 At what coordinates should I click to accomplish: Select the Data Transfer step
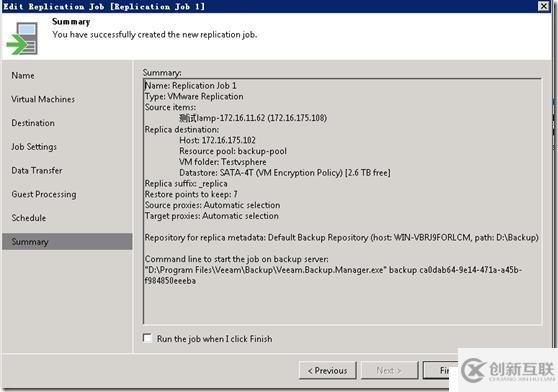[37, 170]
